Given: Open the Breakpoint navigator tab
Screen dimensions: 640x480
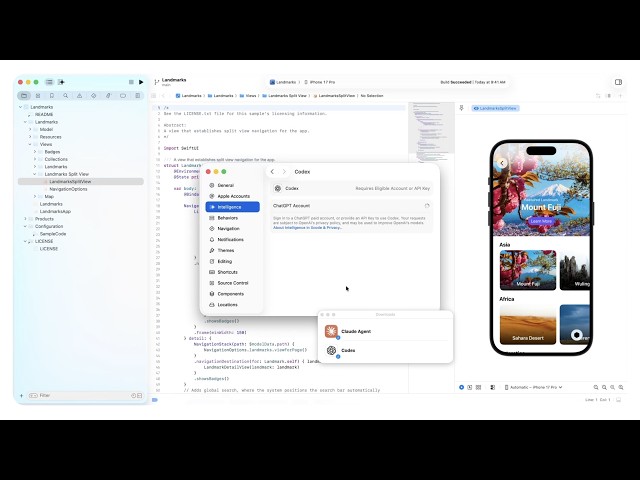Looking at the screenshot, I should pyautogui.click(x=123, y=96).
